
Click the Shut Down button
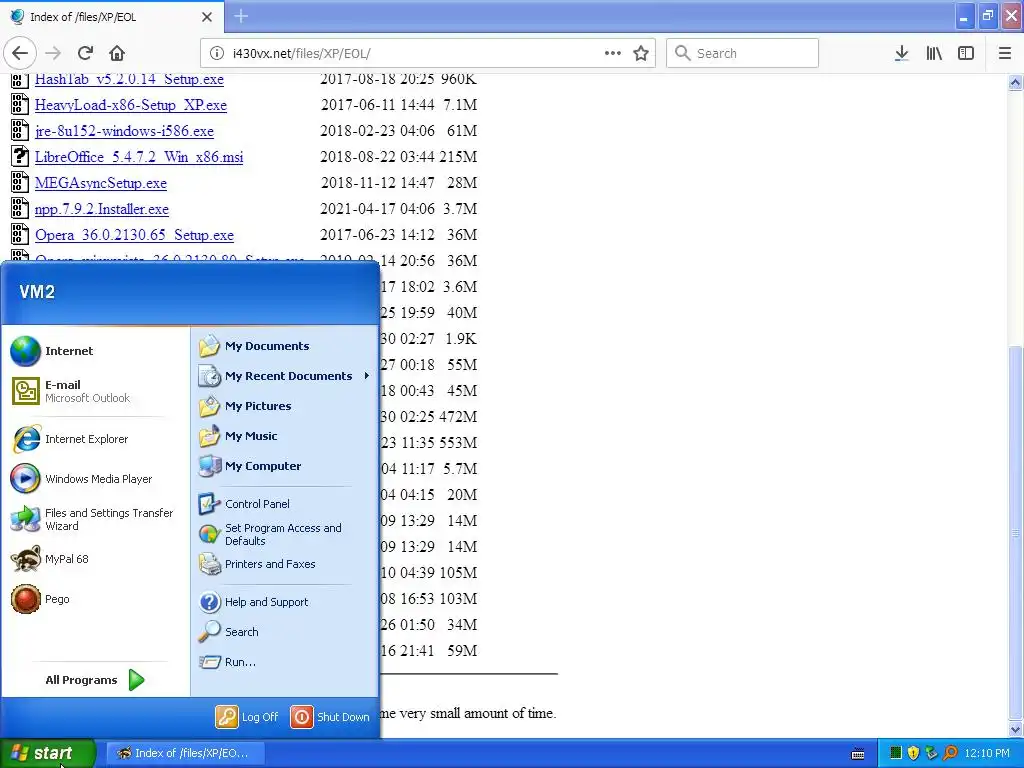click(x=330, y=717)
